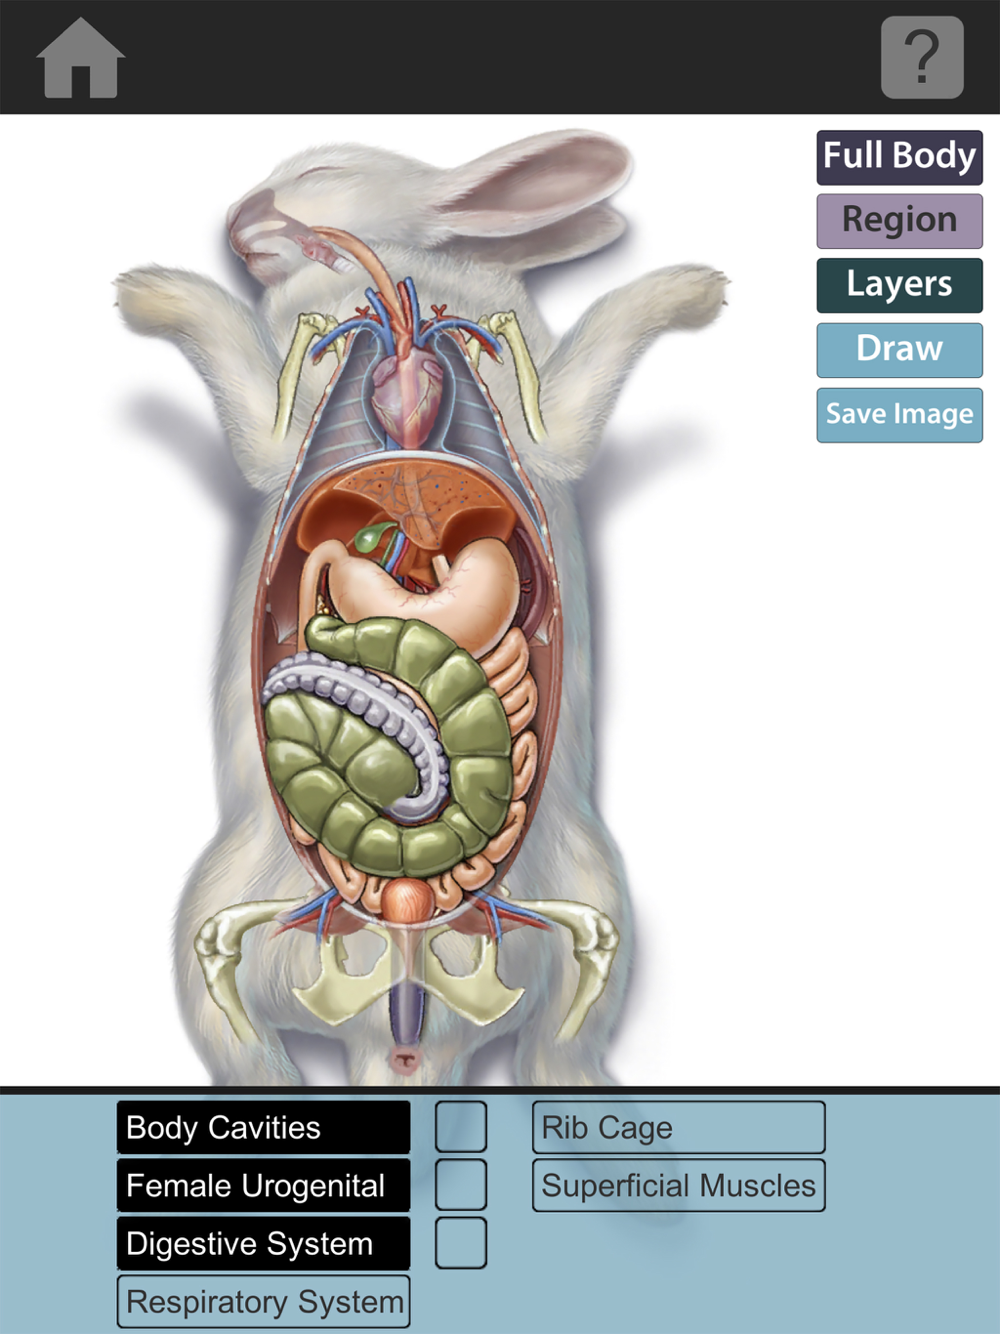Go to the home screen icon

point(81,58)
